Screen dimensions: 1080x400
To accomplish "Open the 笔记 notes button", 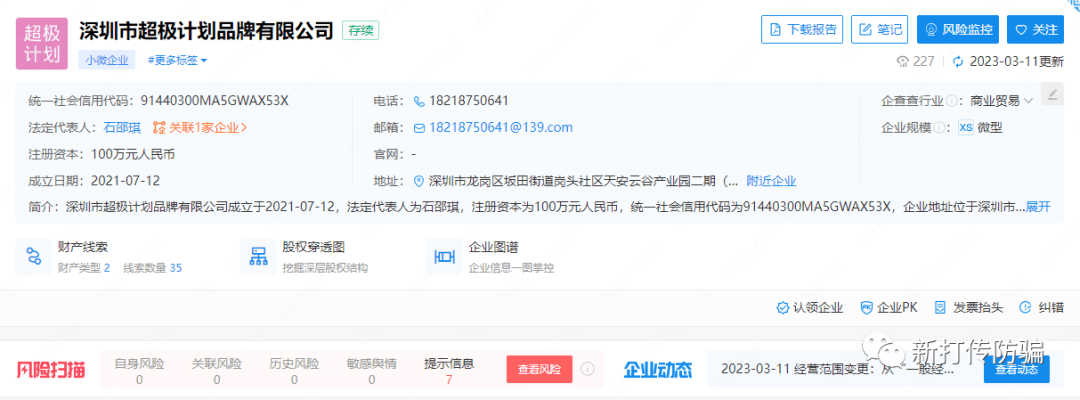I will (880, 30).
